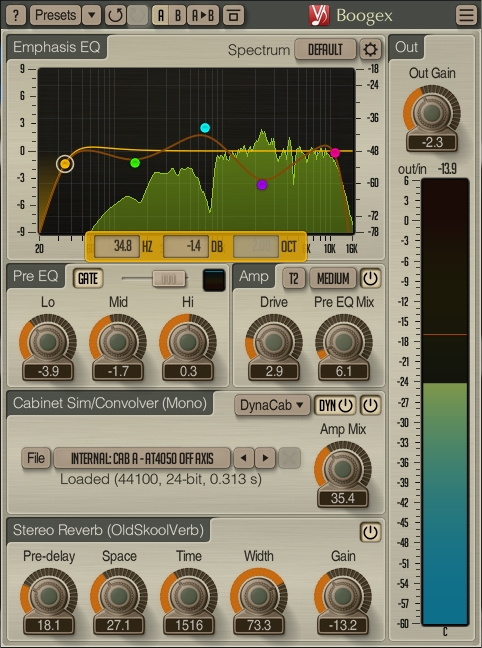Edit the Hi value 0.3
The image size is (482, 648).
point(188,372)
